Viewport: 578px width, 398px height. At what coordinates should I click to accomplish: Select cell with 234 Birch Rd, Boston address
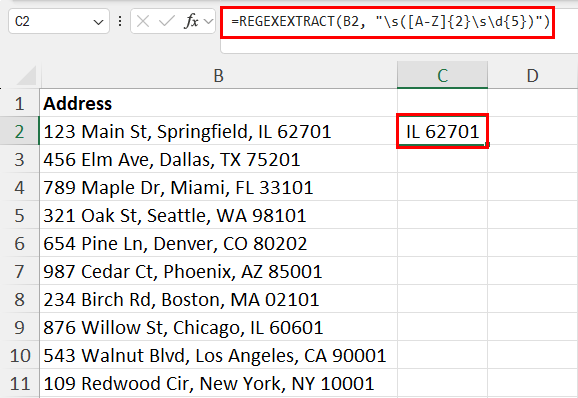[219, 299]
